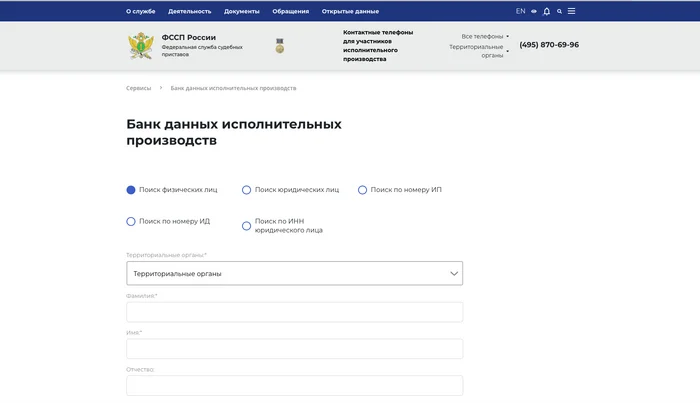Click phone number (495) 870-69-96
This screenshot has height=403, width=700.
(549, 45)
